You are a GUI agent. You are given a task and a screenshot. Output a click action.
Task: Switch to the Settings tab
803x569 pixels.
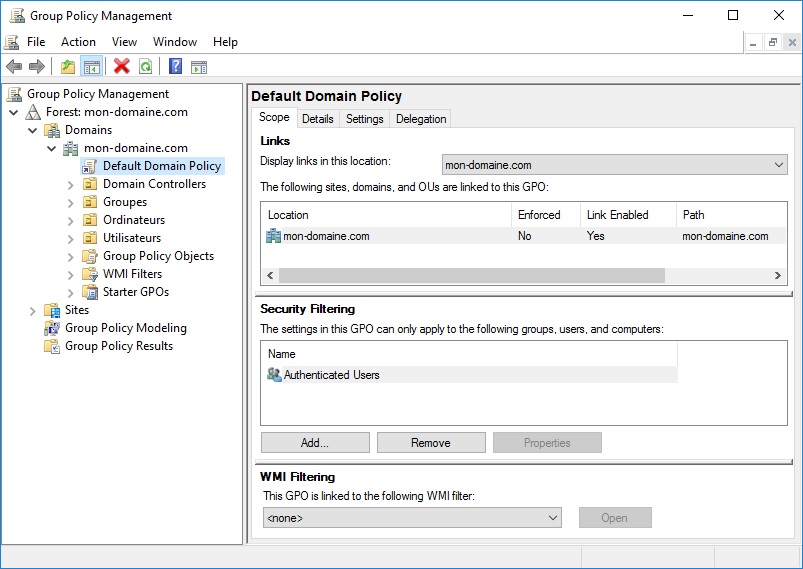click(x=365, y=119)
